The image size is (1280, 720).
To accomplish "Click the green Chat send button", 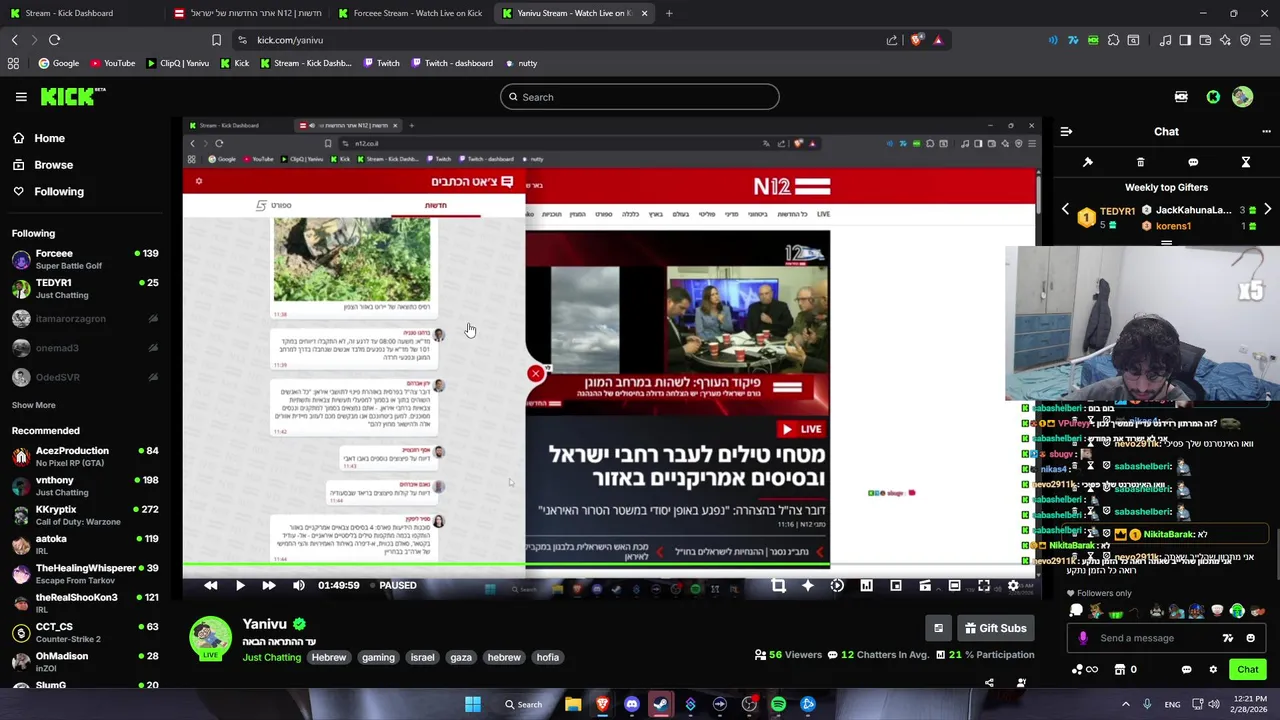I will click(1248, 669).
